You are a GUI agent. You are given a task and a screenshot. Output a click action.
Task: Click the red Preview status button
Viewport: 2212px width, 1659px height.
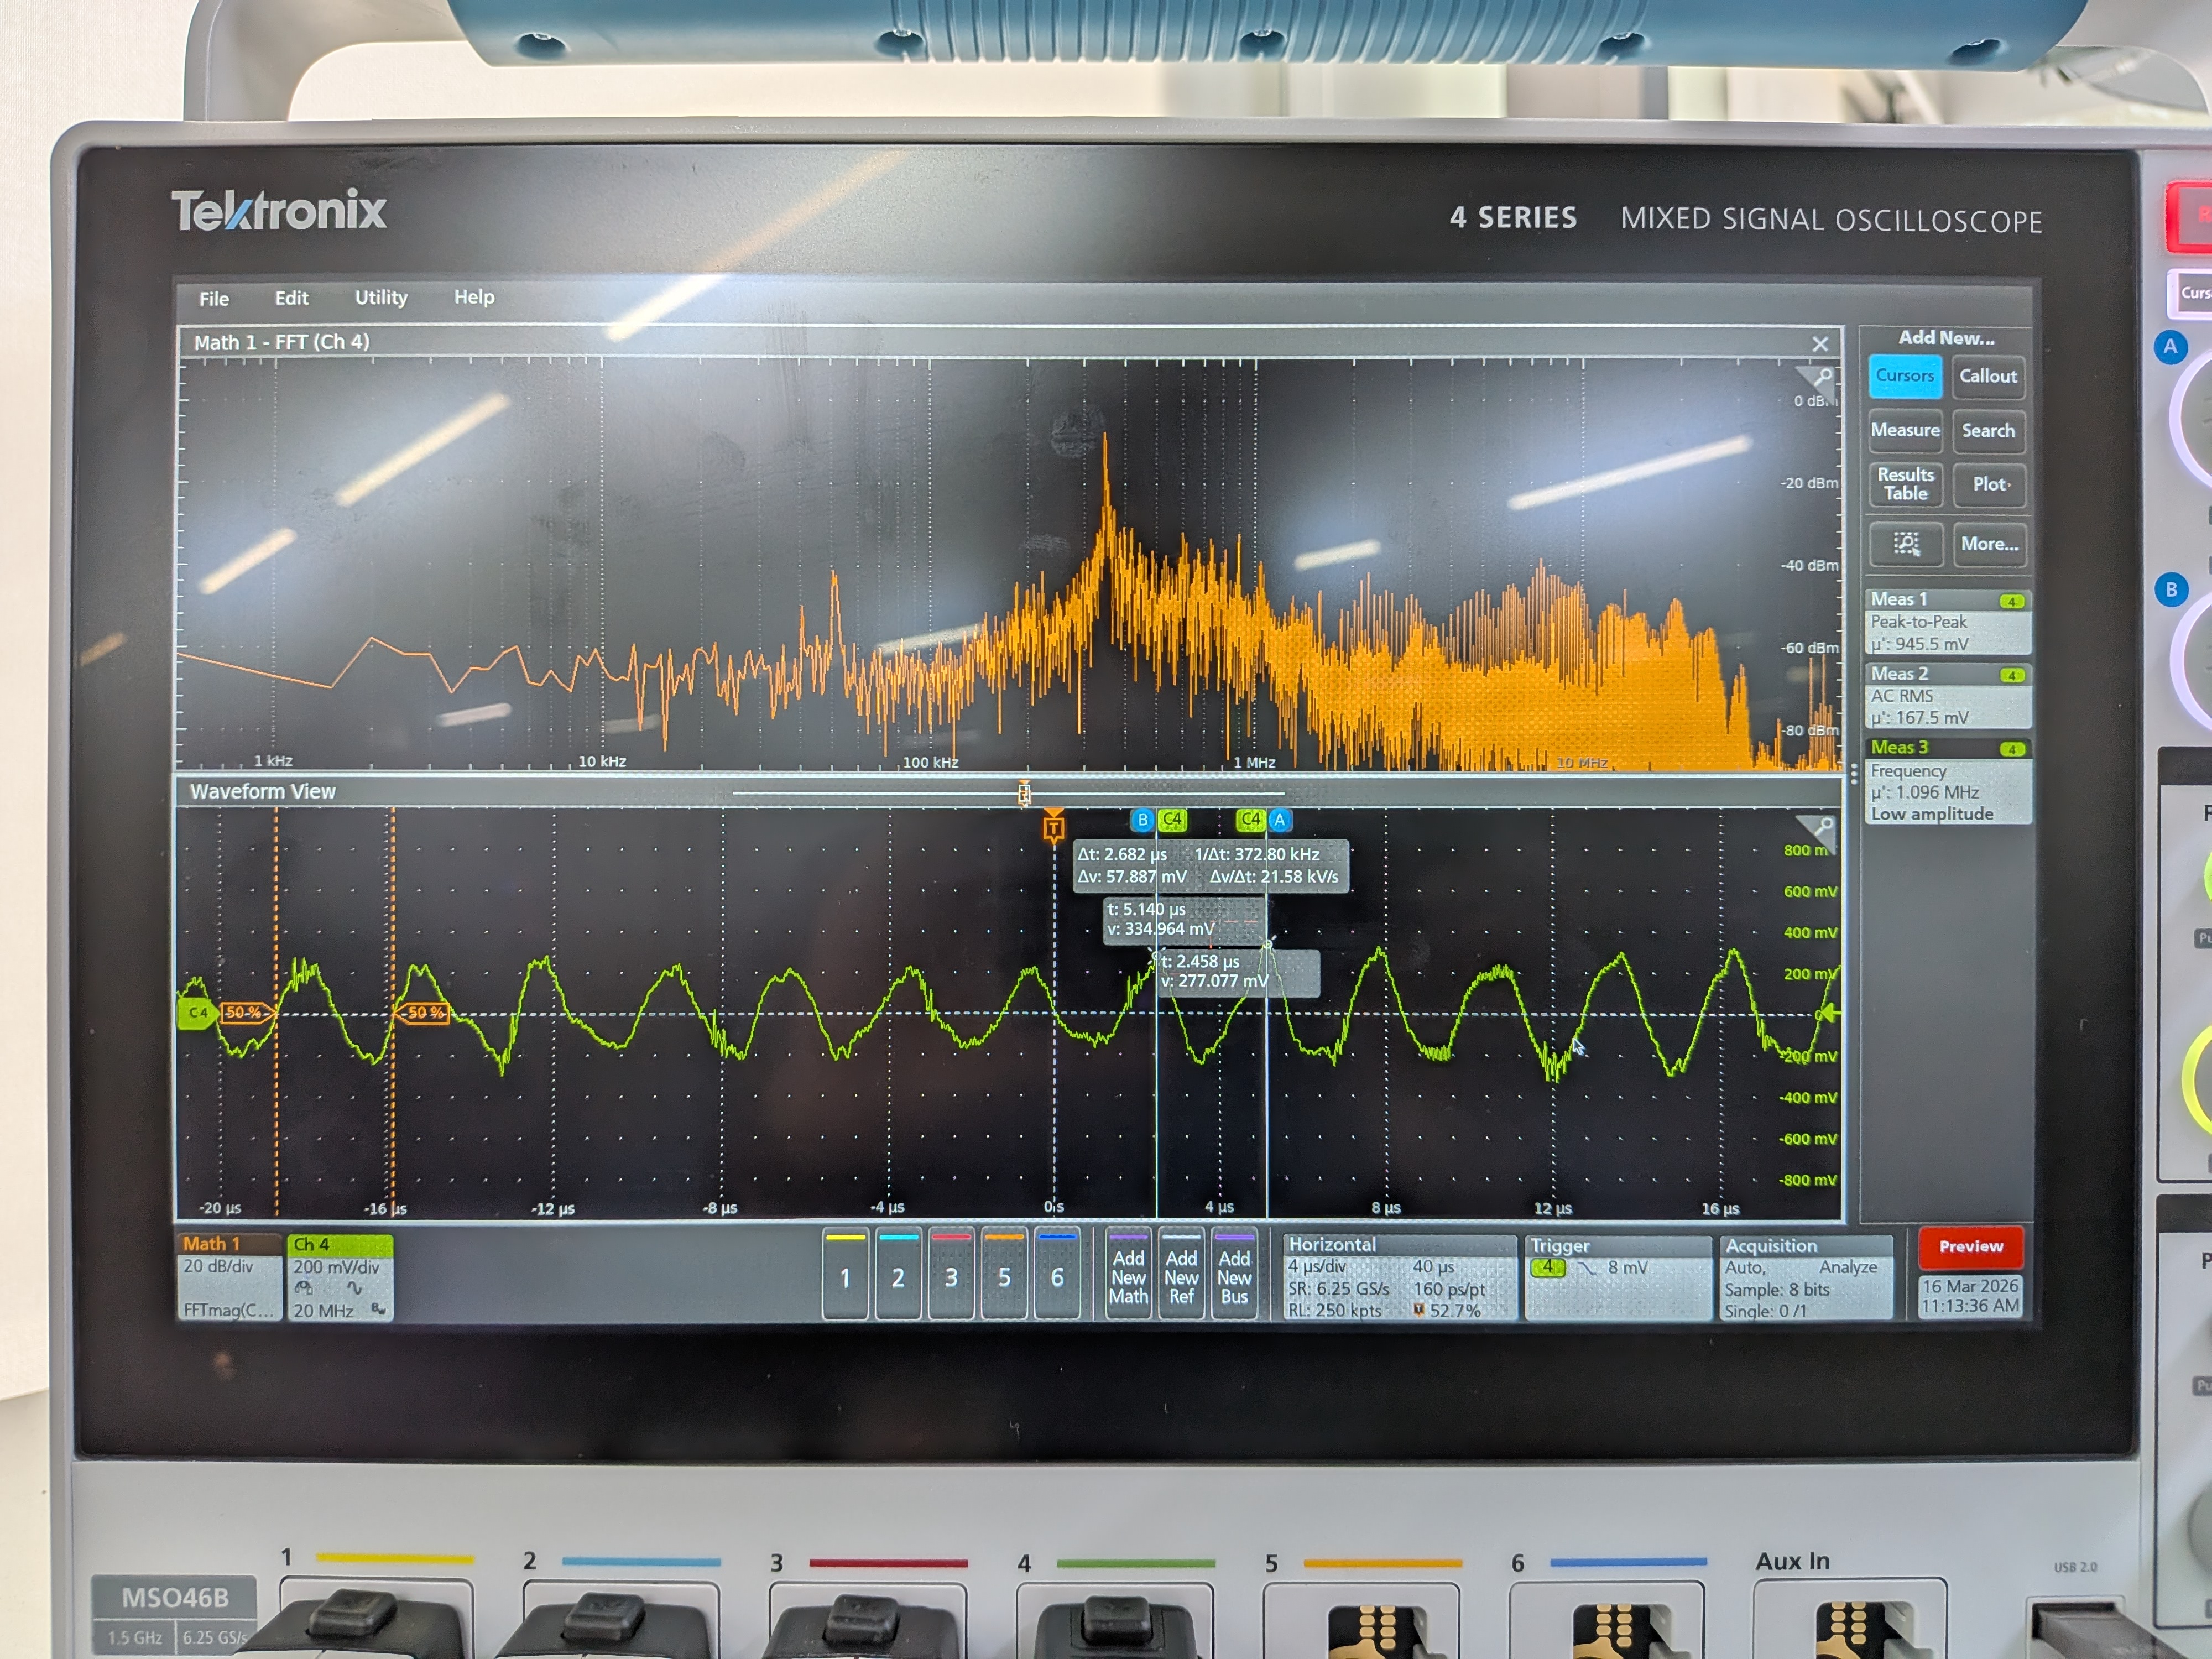click(x=1971, y=1247)
